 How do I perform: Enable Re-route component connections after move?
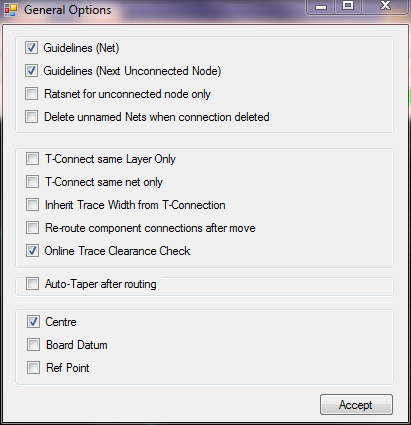tap(32, 228)
